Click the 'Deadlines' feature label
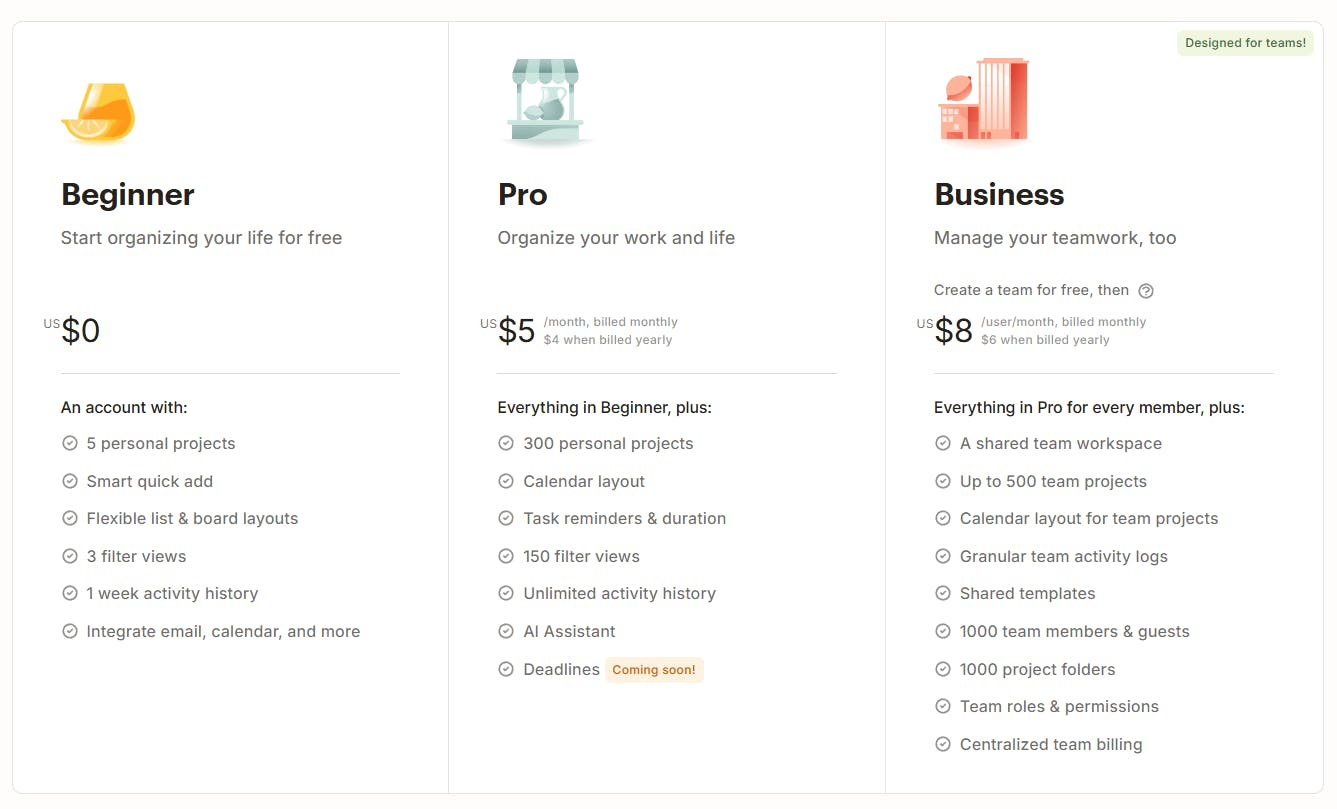 coord(562,669)
